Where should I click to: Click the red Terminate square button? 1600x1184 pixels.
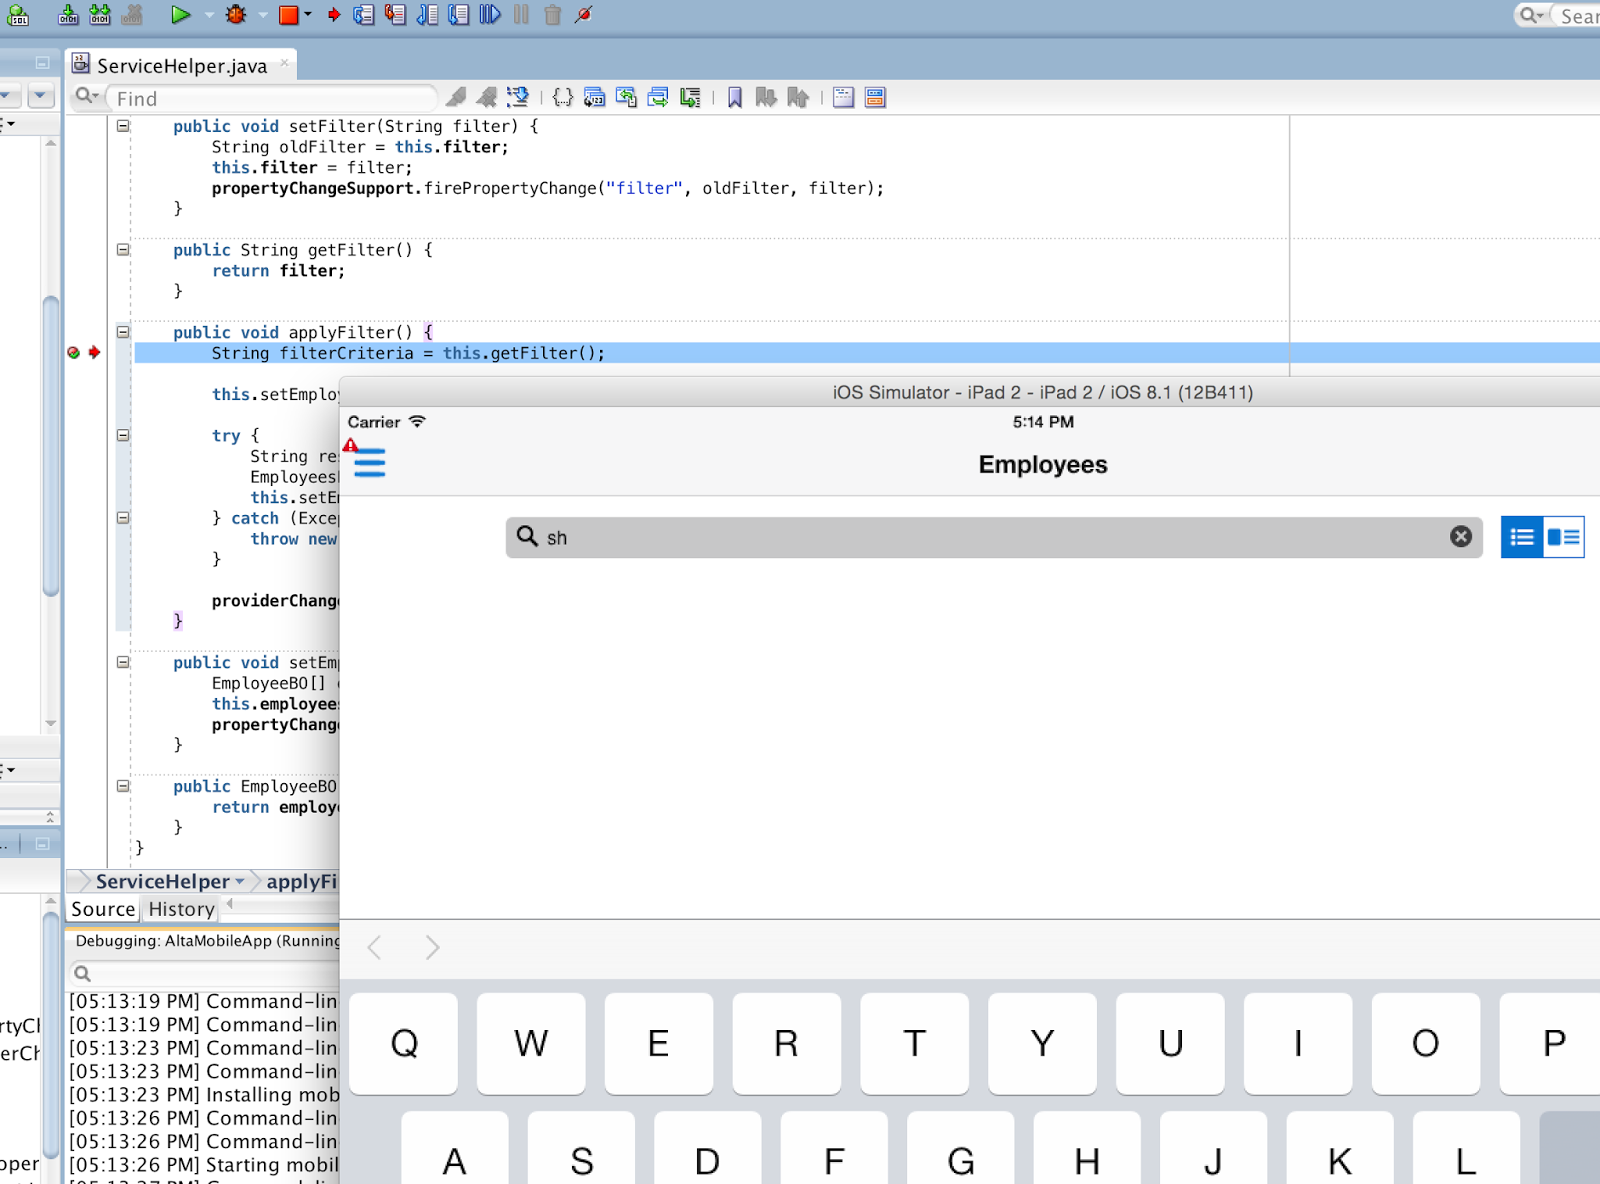(x=288, y=15)
